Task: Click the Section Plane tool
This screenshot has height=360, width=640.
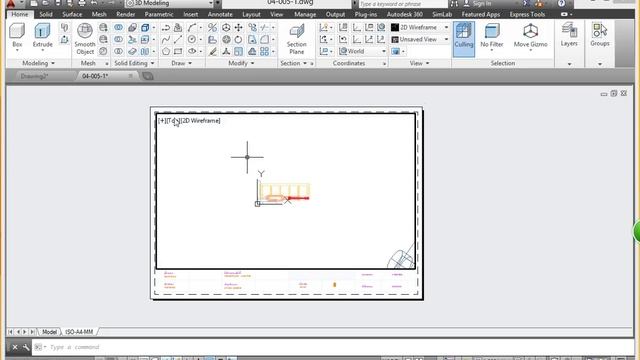Action: (x=297, y=39)
